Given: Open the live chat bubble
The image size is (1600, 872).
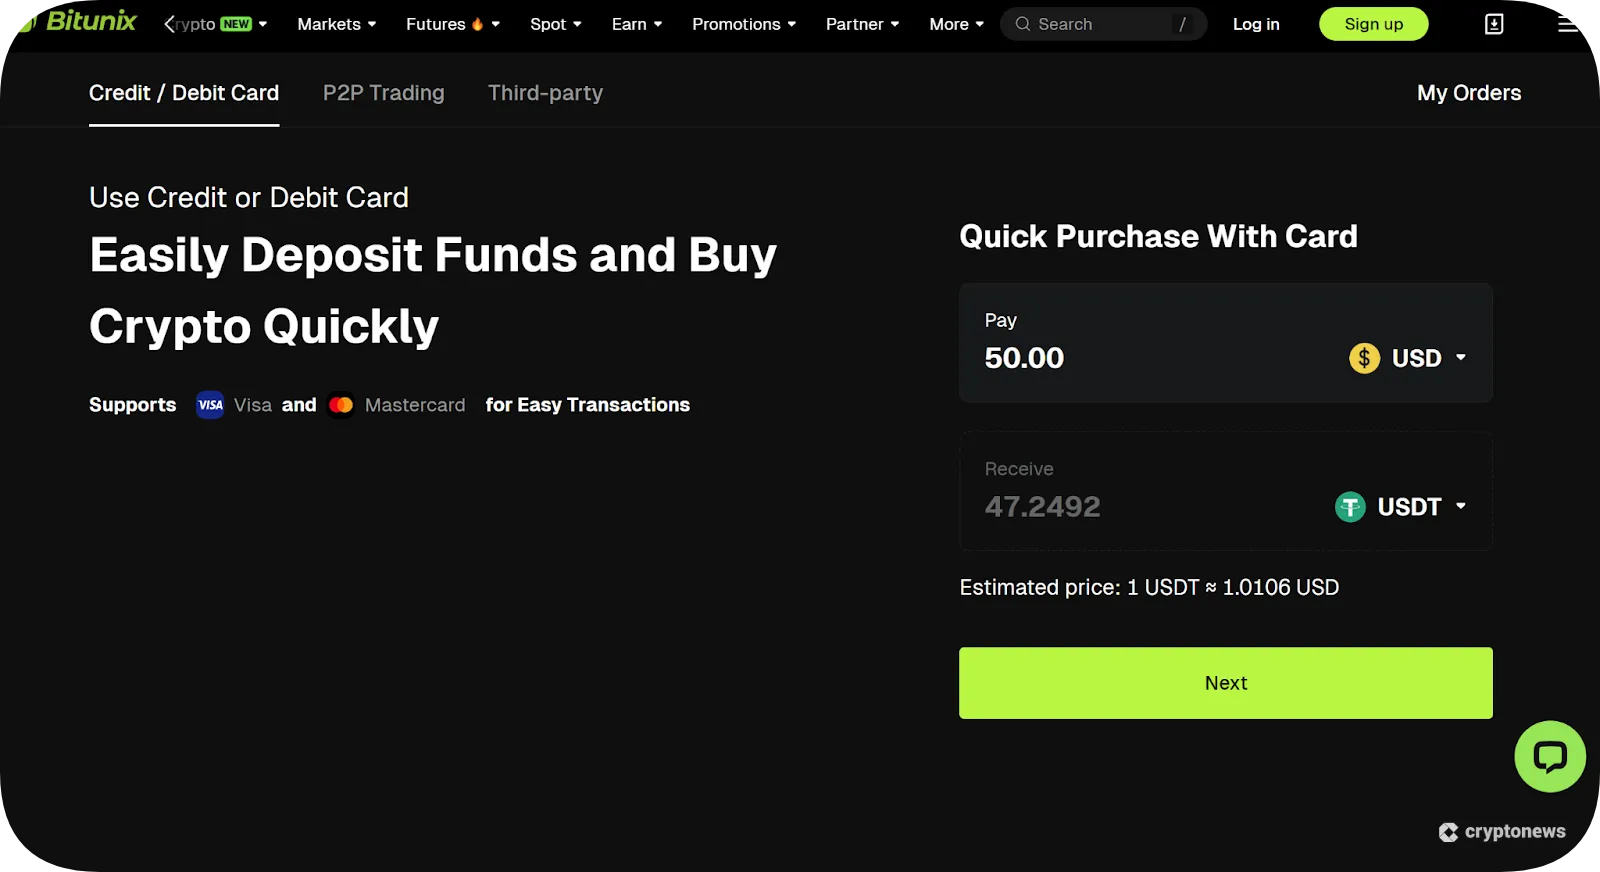Looking at the screenshot, I should (x=1549, y=756).
